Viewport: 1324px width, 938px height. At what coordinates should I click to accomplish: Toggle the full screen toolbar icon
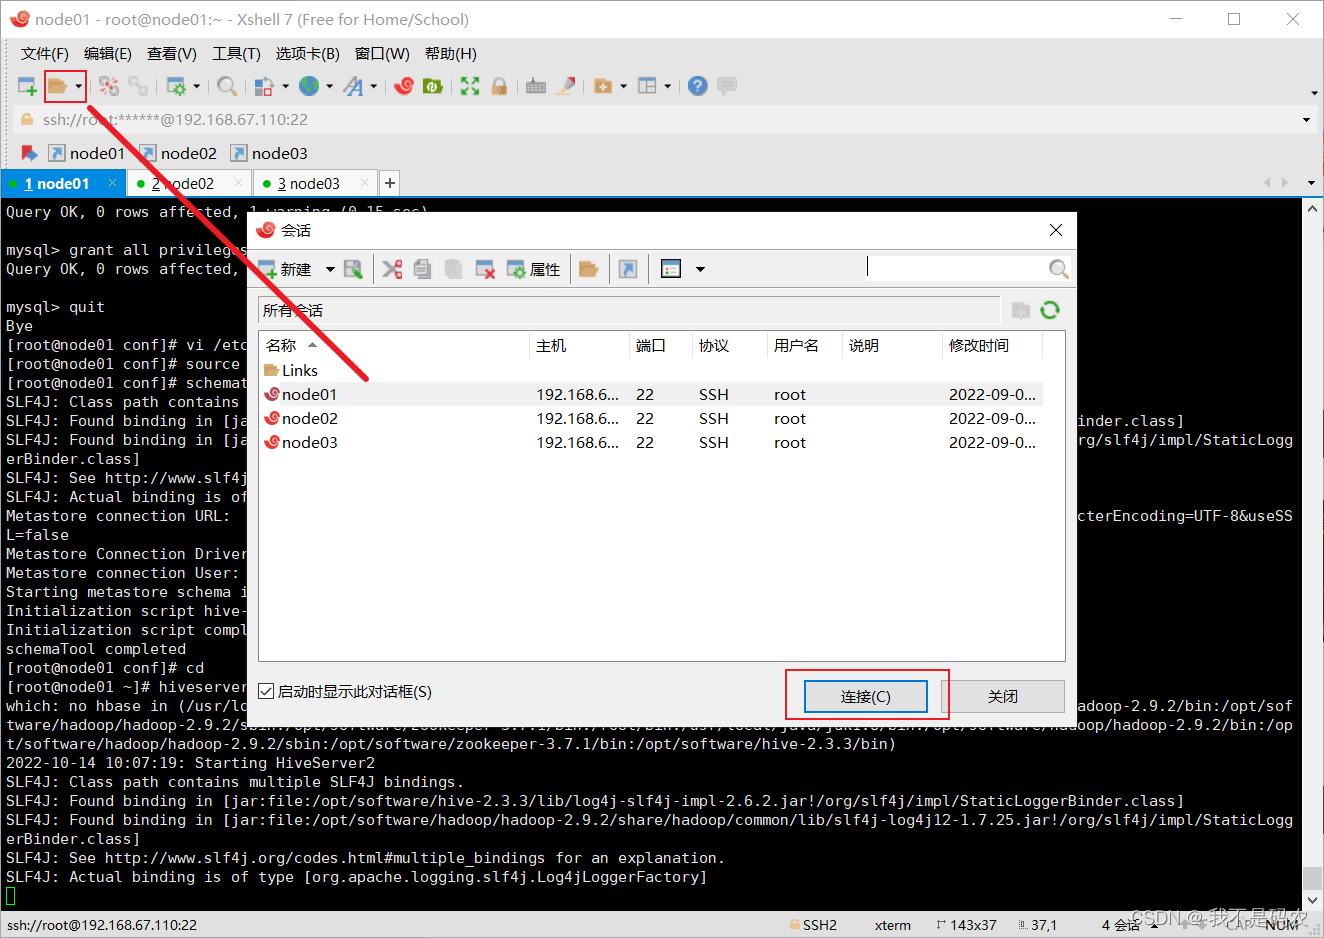[x=469, y=86]
